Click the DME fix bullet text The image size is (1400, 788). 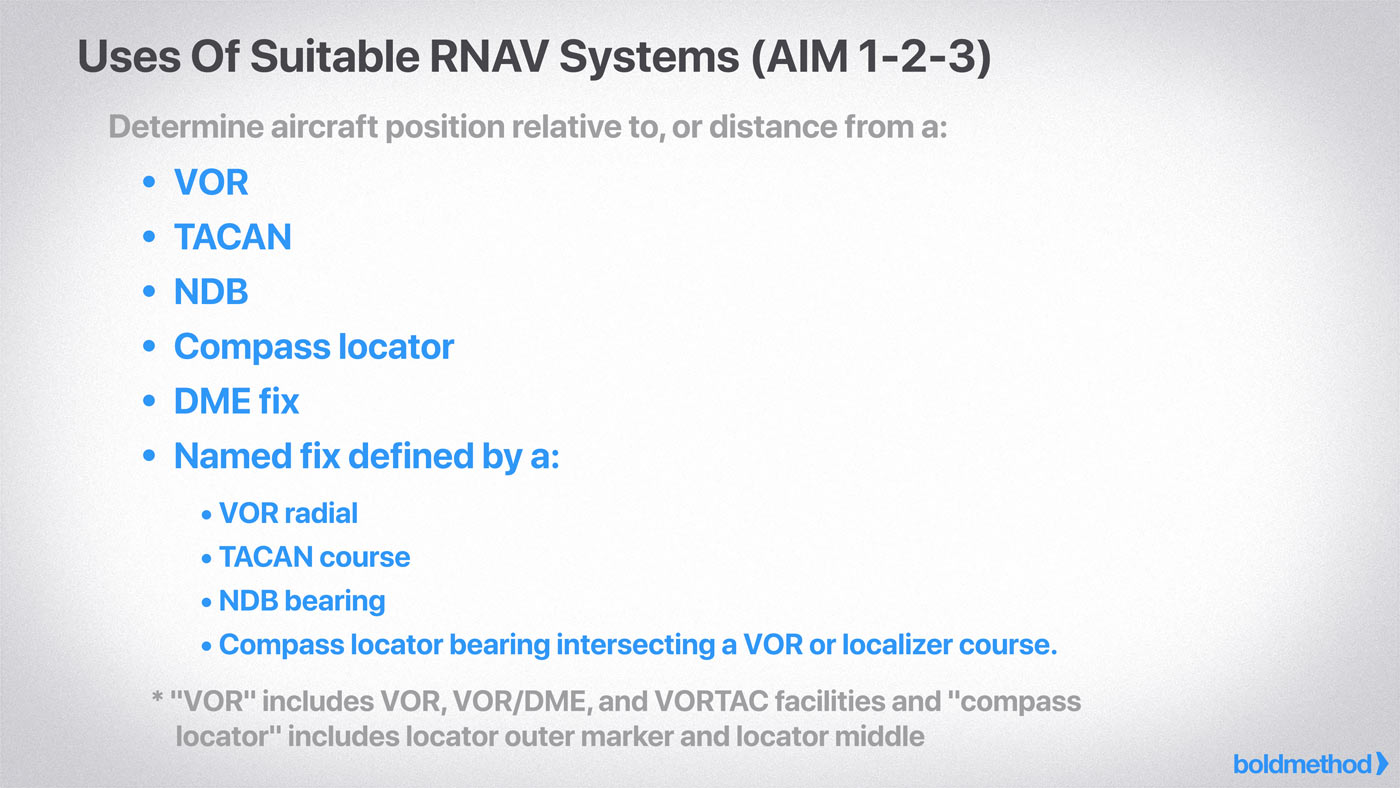236,402
